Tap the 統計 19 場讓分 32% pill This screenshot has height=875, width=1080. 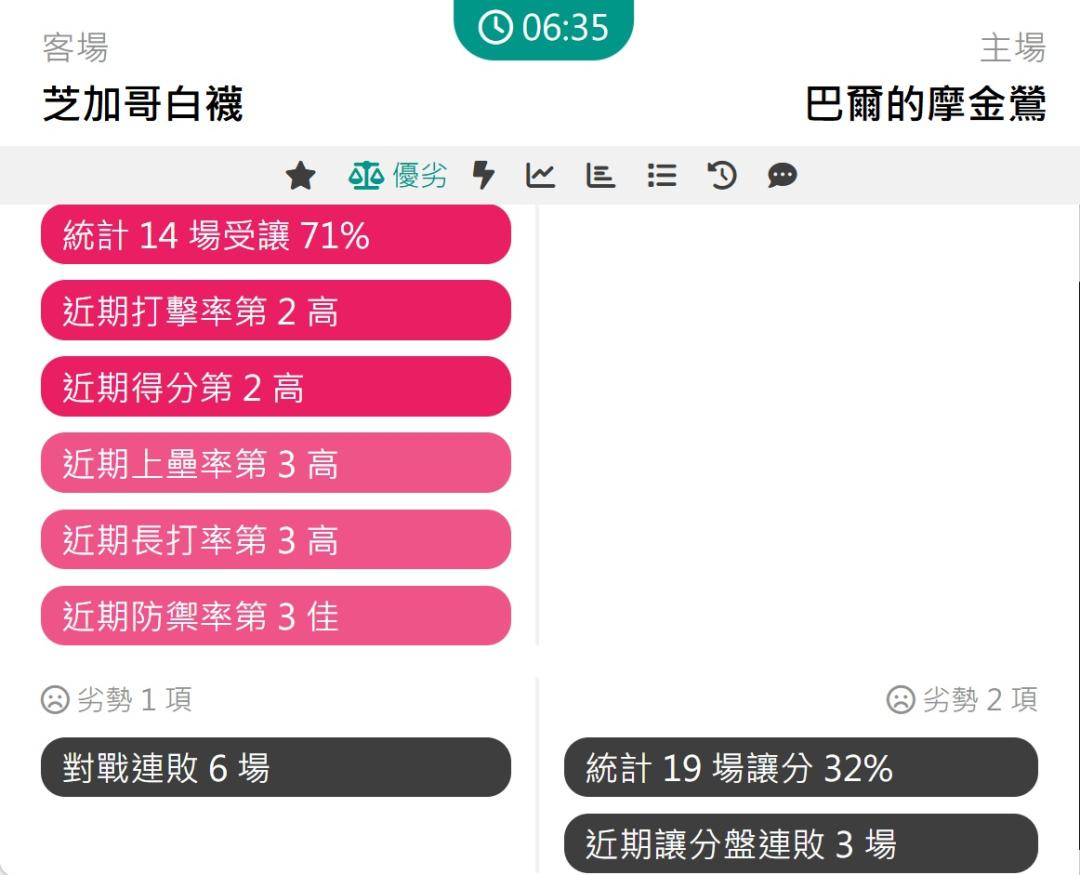tap(801, 768)
